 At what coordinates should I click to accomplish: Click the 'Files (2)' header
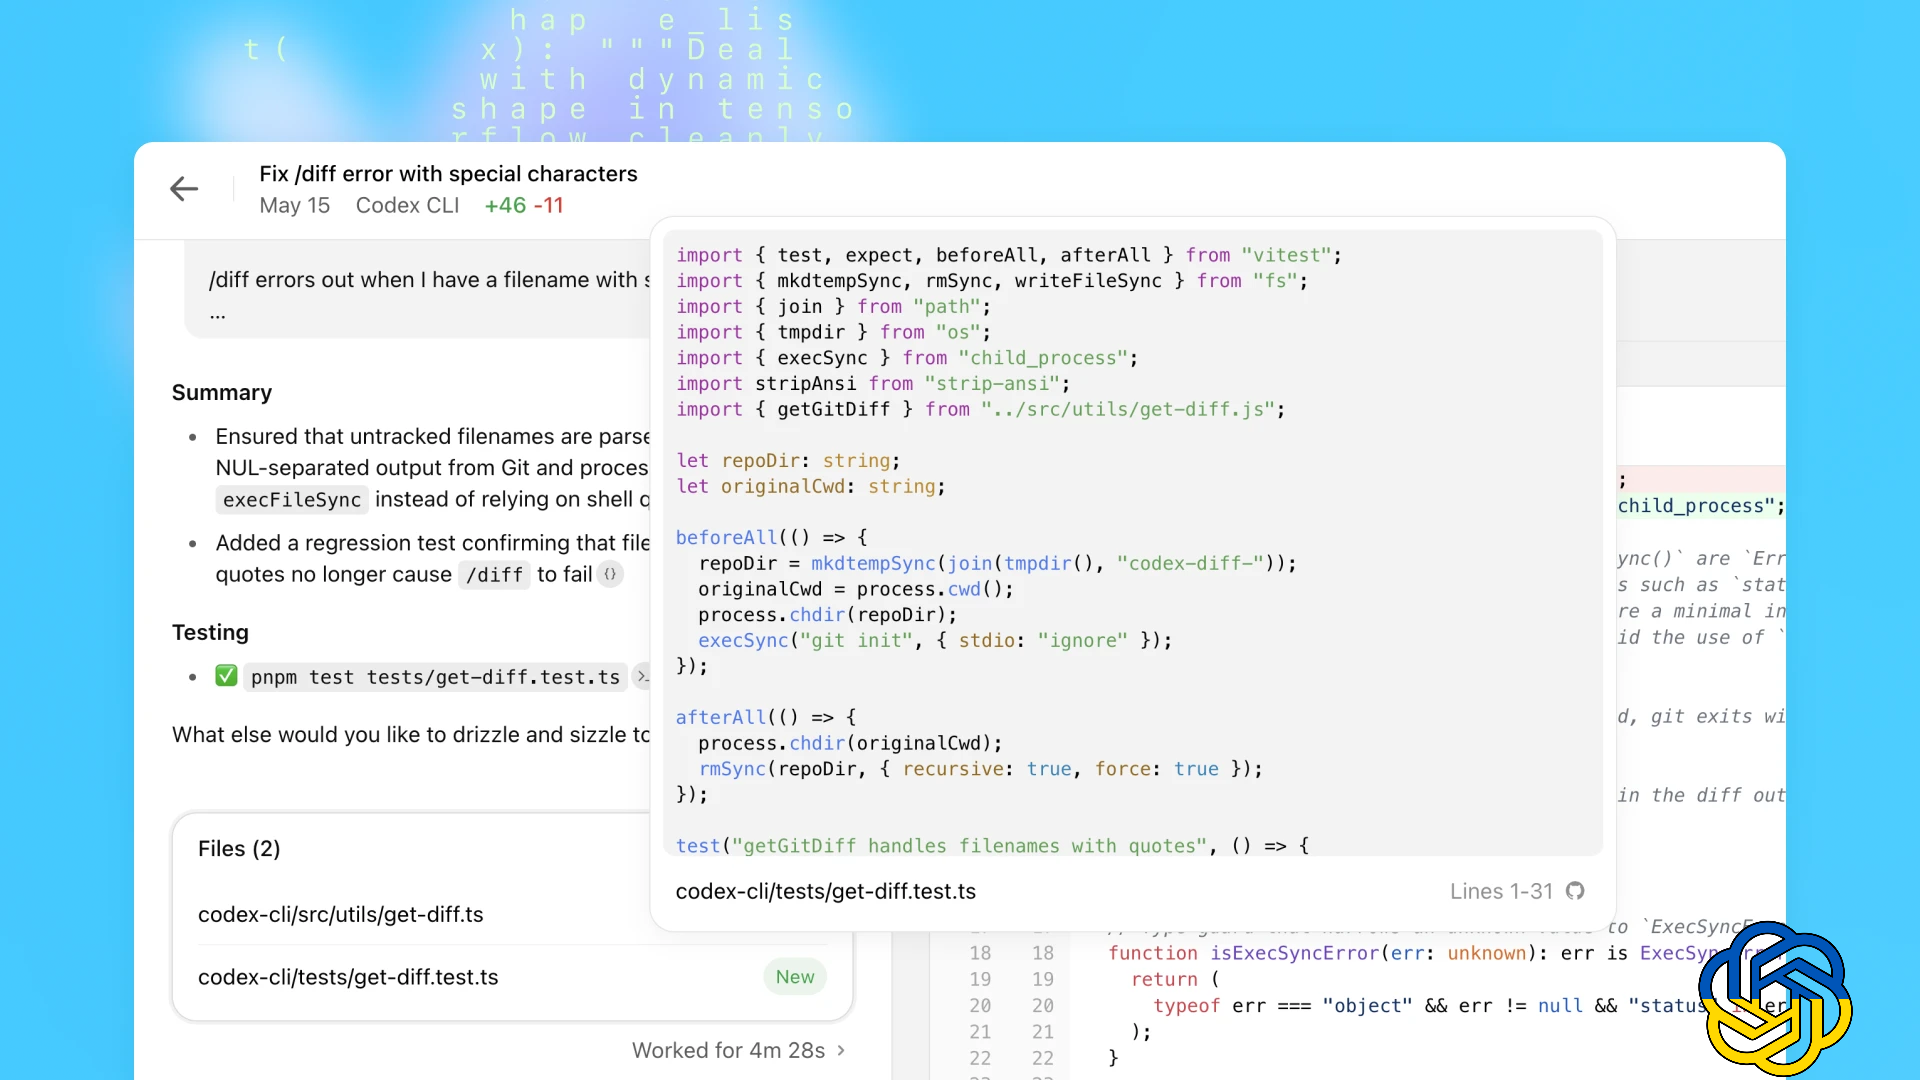239,848
